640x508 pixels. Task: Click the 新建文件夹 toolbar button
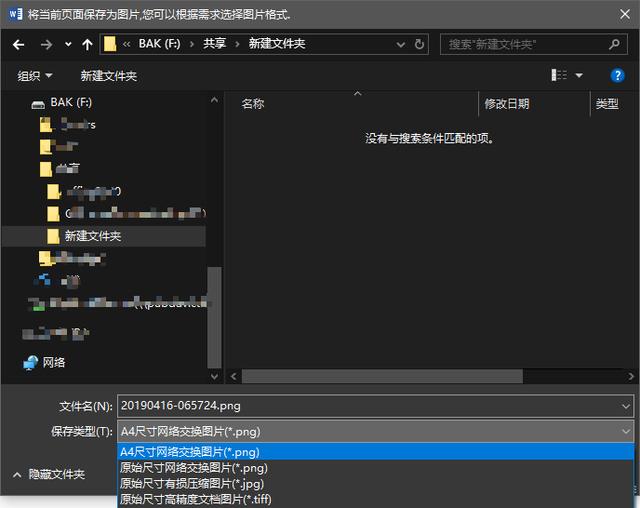click(109, 75)
